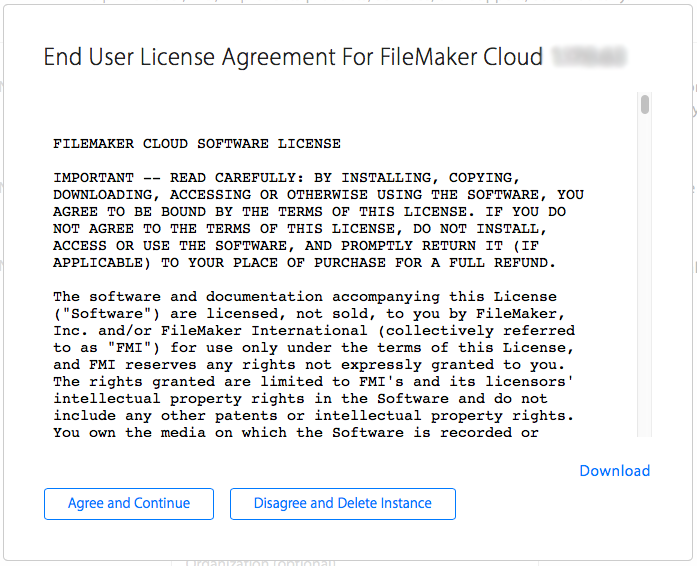The width and height of the screenshot is (697, 566).
Task: Click the line 'The software and documentation accompanying'
Action: [305, 297]
